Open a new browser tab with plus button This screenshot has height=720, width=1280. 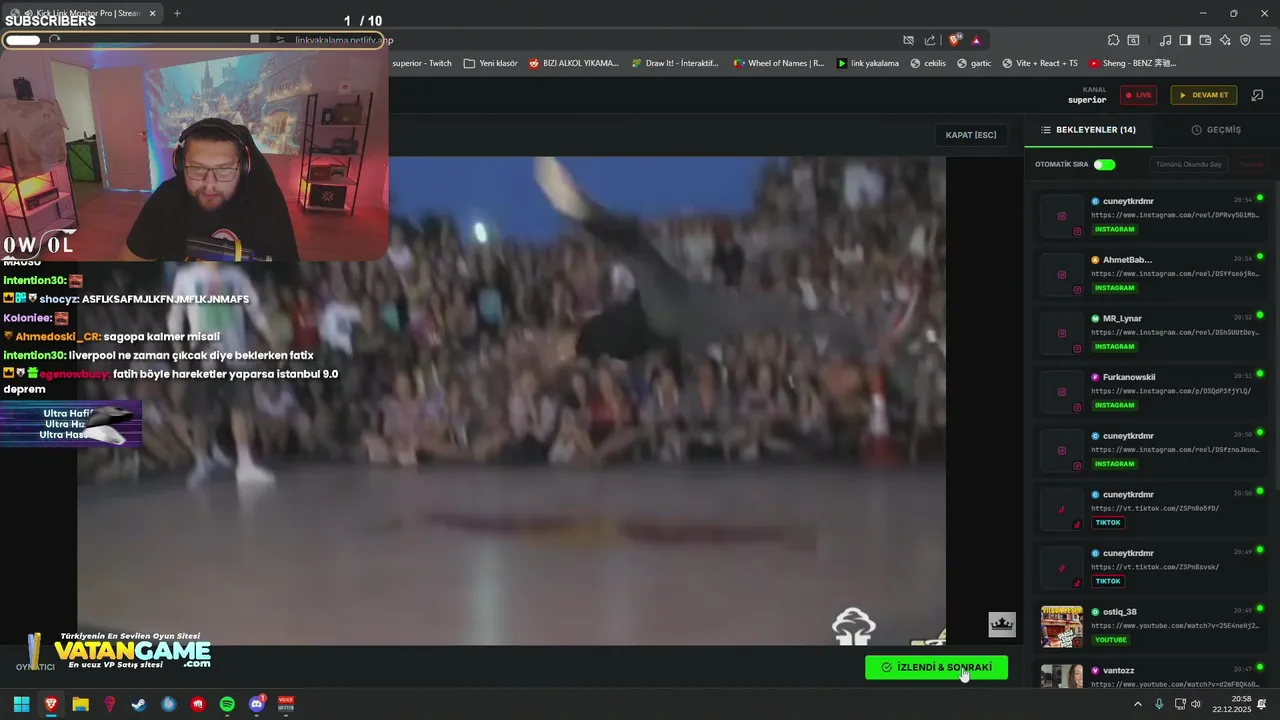click(x=177, y=13)
